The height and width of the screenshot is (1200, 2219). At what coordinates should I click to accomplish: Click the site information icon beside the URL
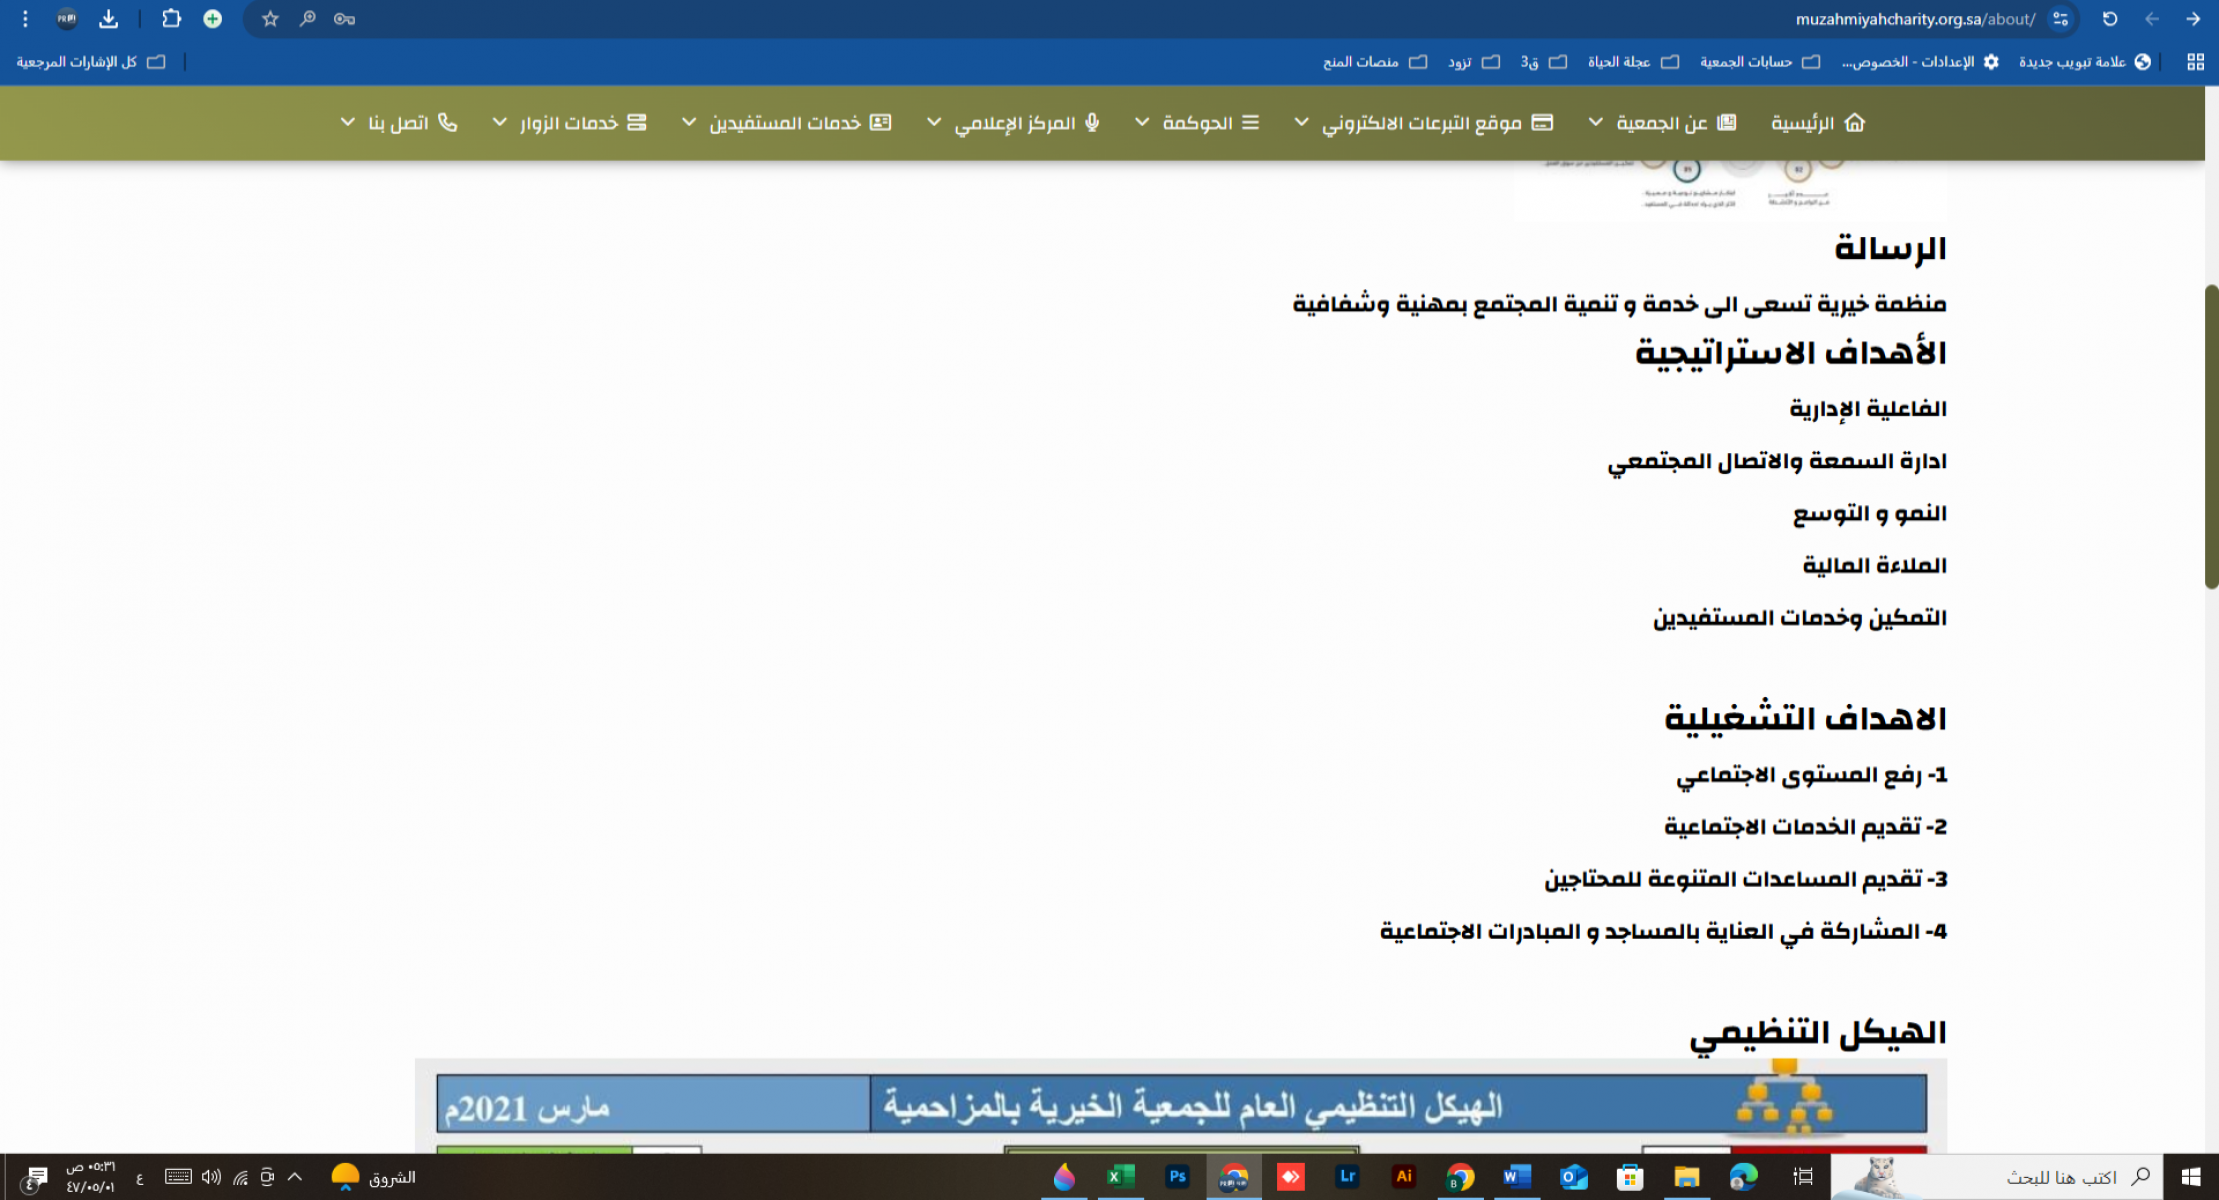pos(2060,19)
